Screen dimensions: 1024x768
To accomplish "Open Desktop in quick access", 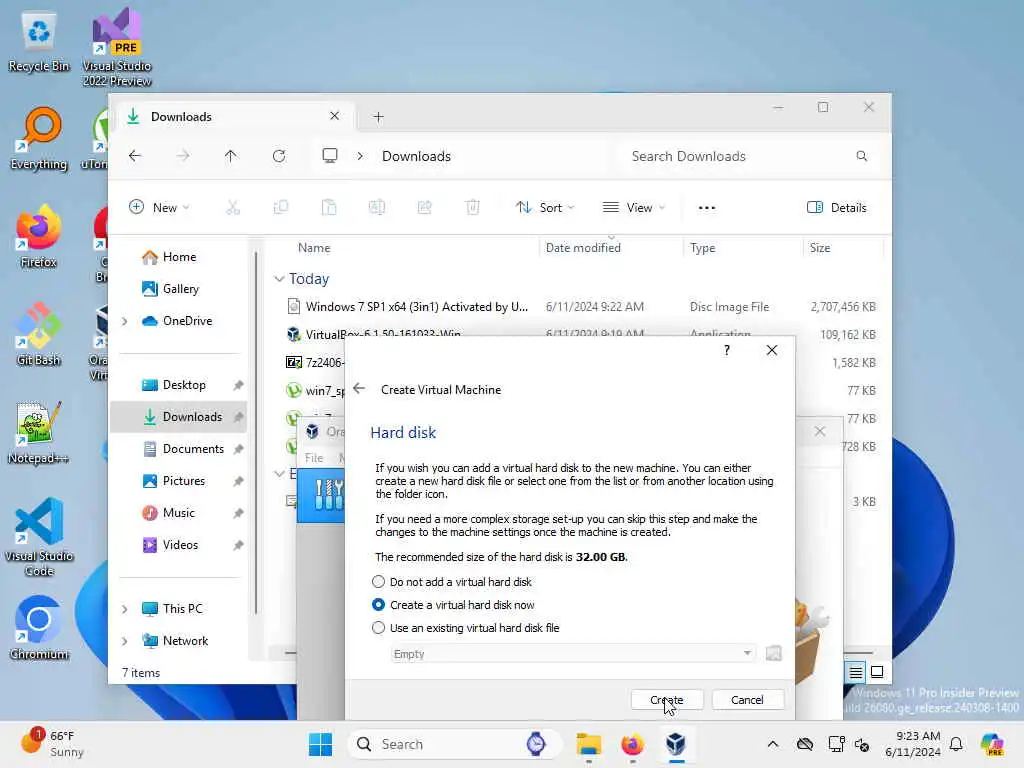I will click(184, 385).
